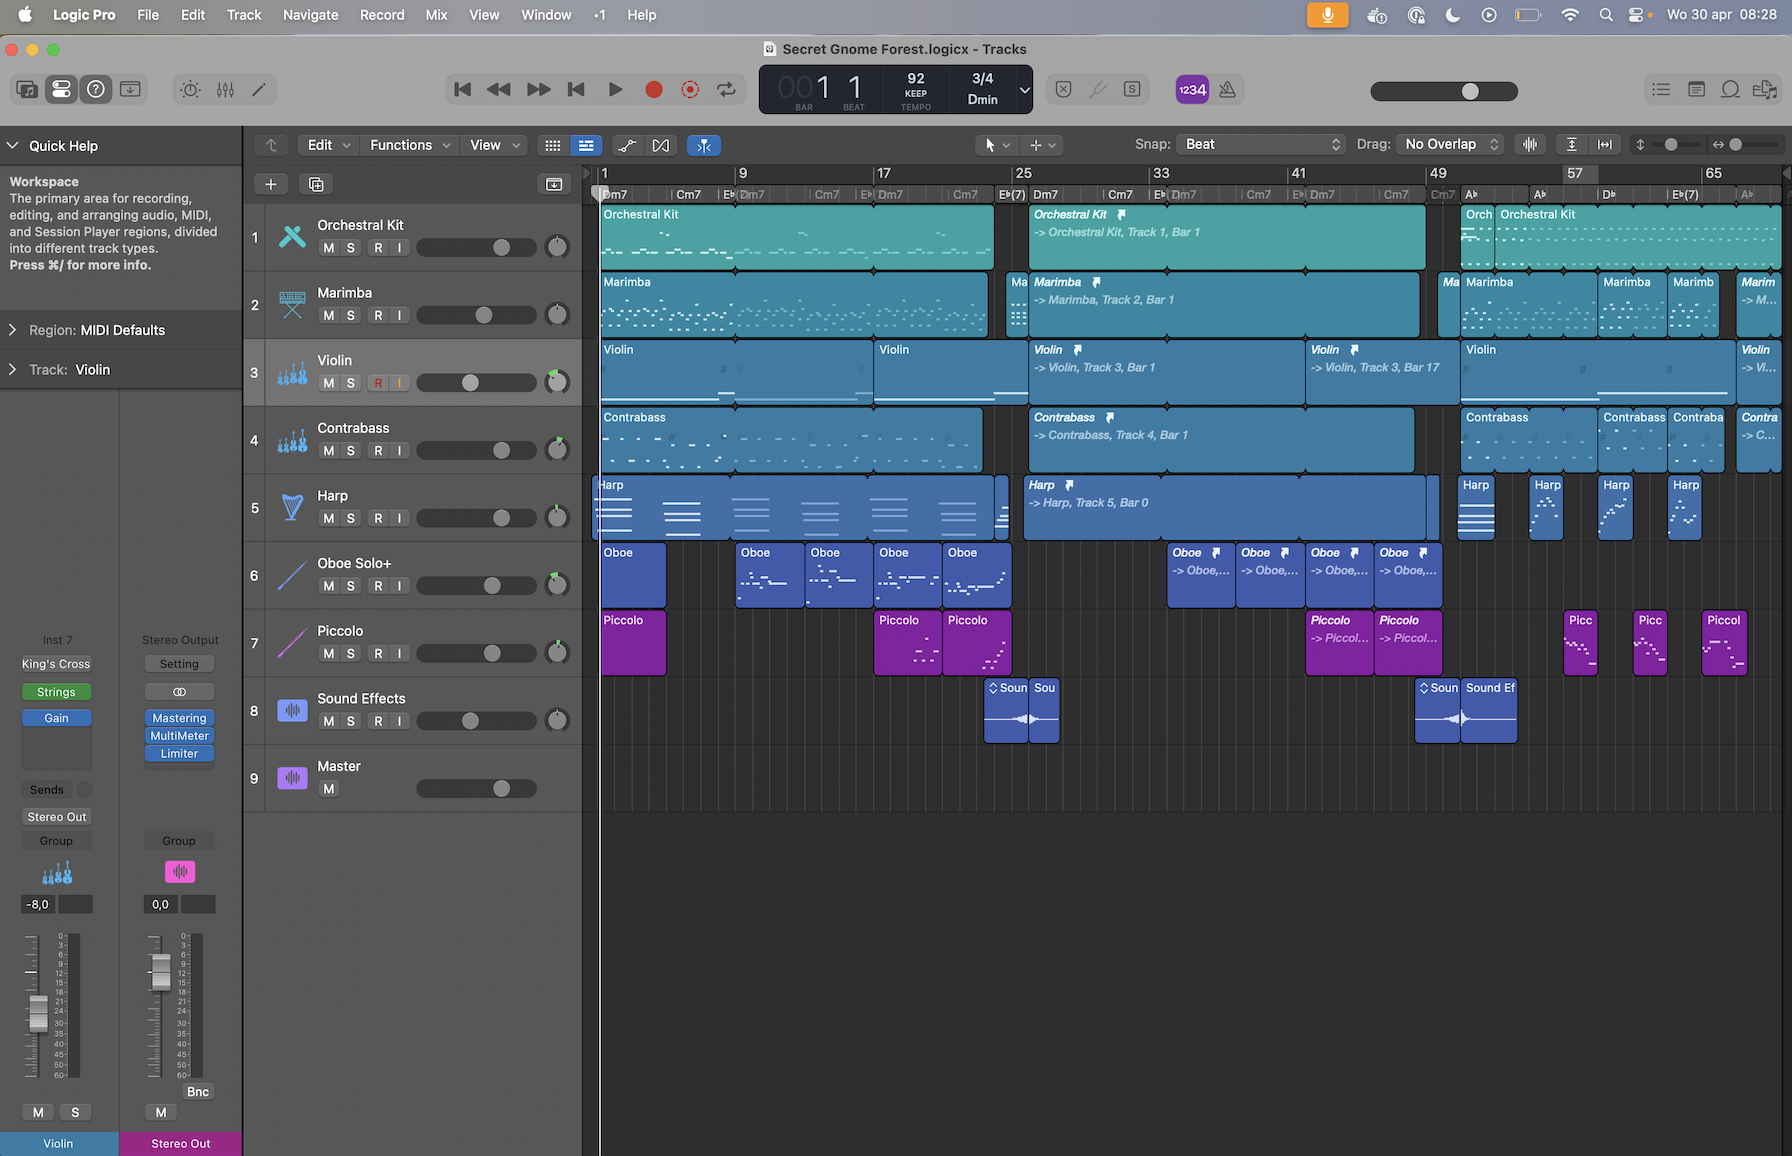Open the Editors pencil icon
Viewport: 1792px width, 1156px height.
point(259,89)
